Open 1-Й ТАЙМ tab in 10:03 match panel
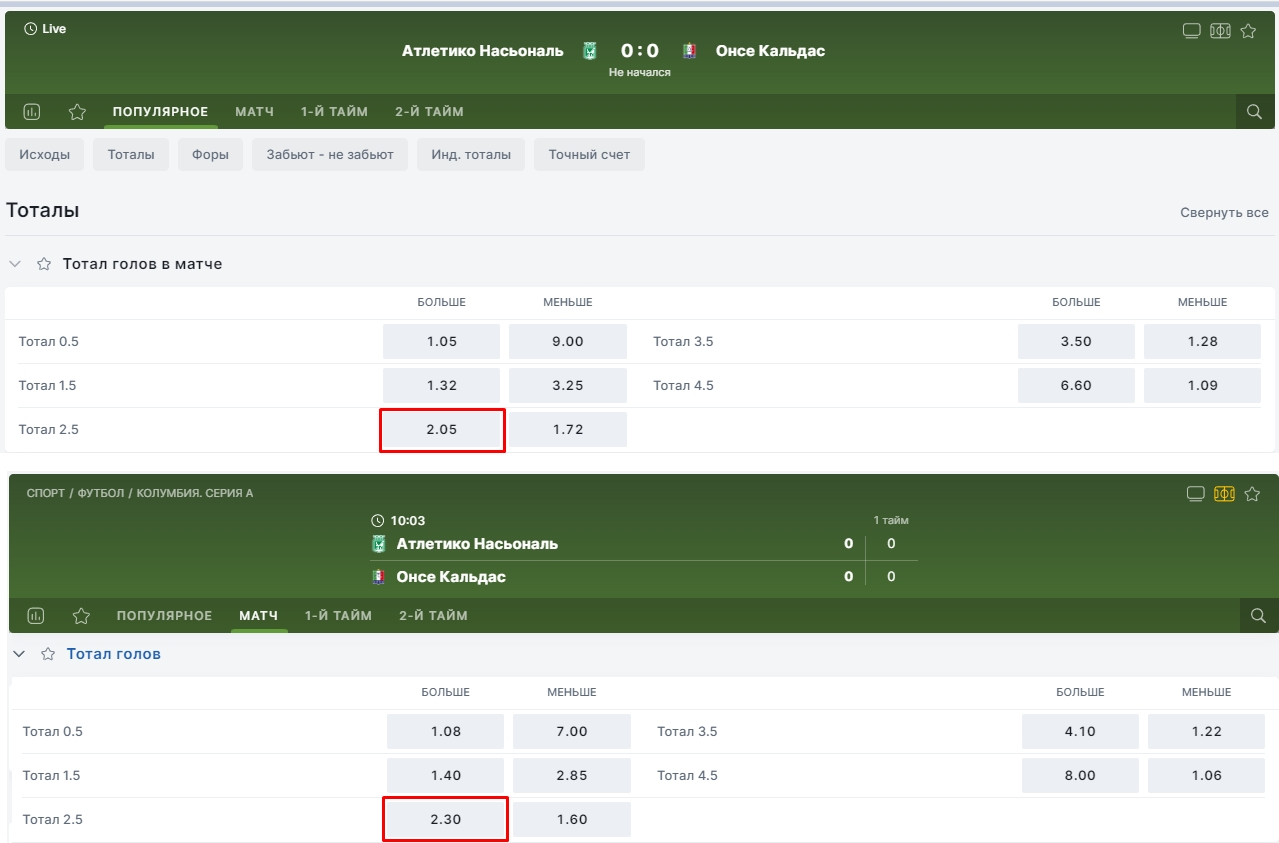This screenshot has width=1279, height=843. click(338, 615)
